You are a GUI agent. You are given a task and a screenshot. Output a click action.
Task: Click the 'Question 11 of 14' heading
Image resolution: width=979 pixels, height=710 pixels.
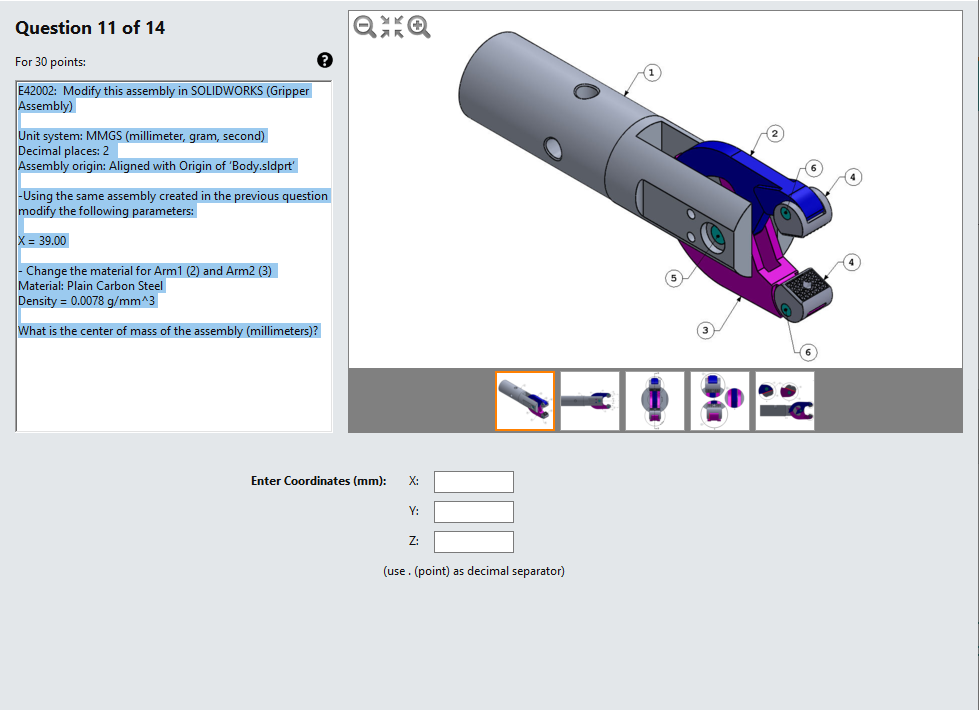click(90, 28)
